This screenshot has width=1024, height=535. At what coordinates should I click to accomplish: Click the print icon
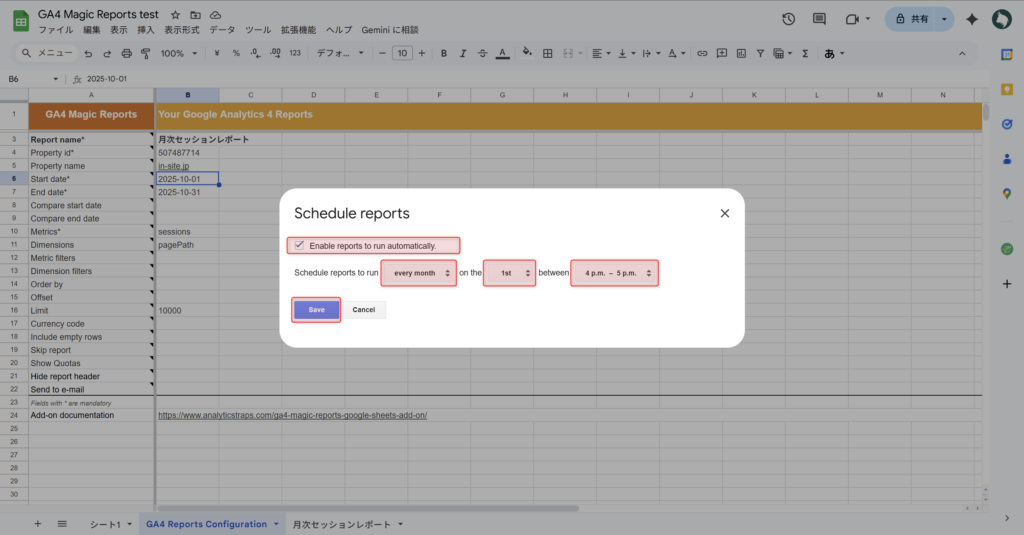[127, 54]
